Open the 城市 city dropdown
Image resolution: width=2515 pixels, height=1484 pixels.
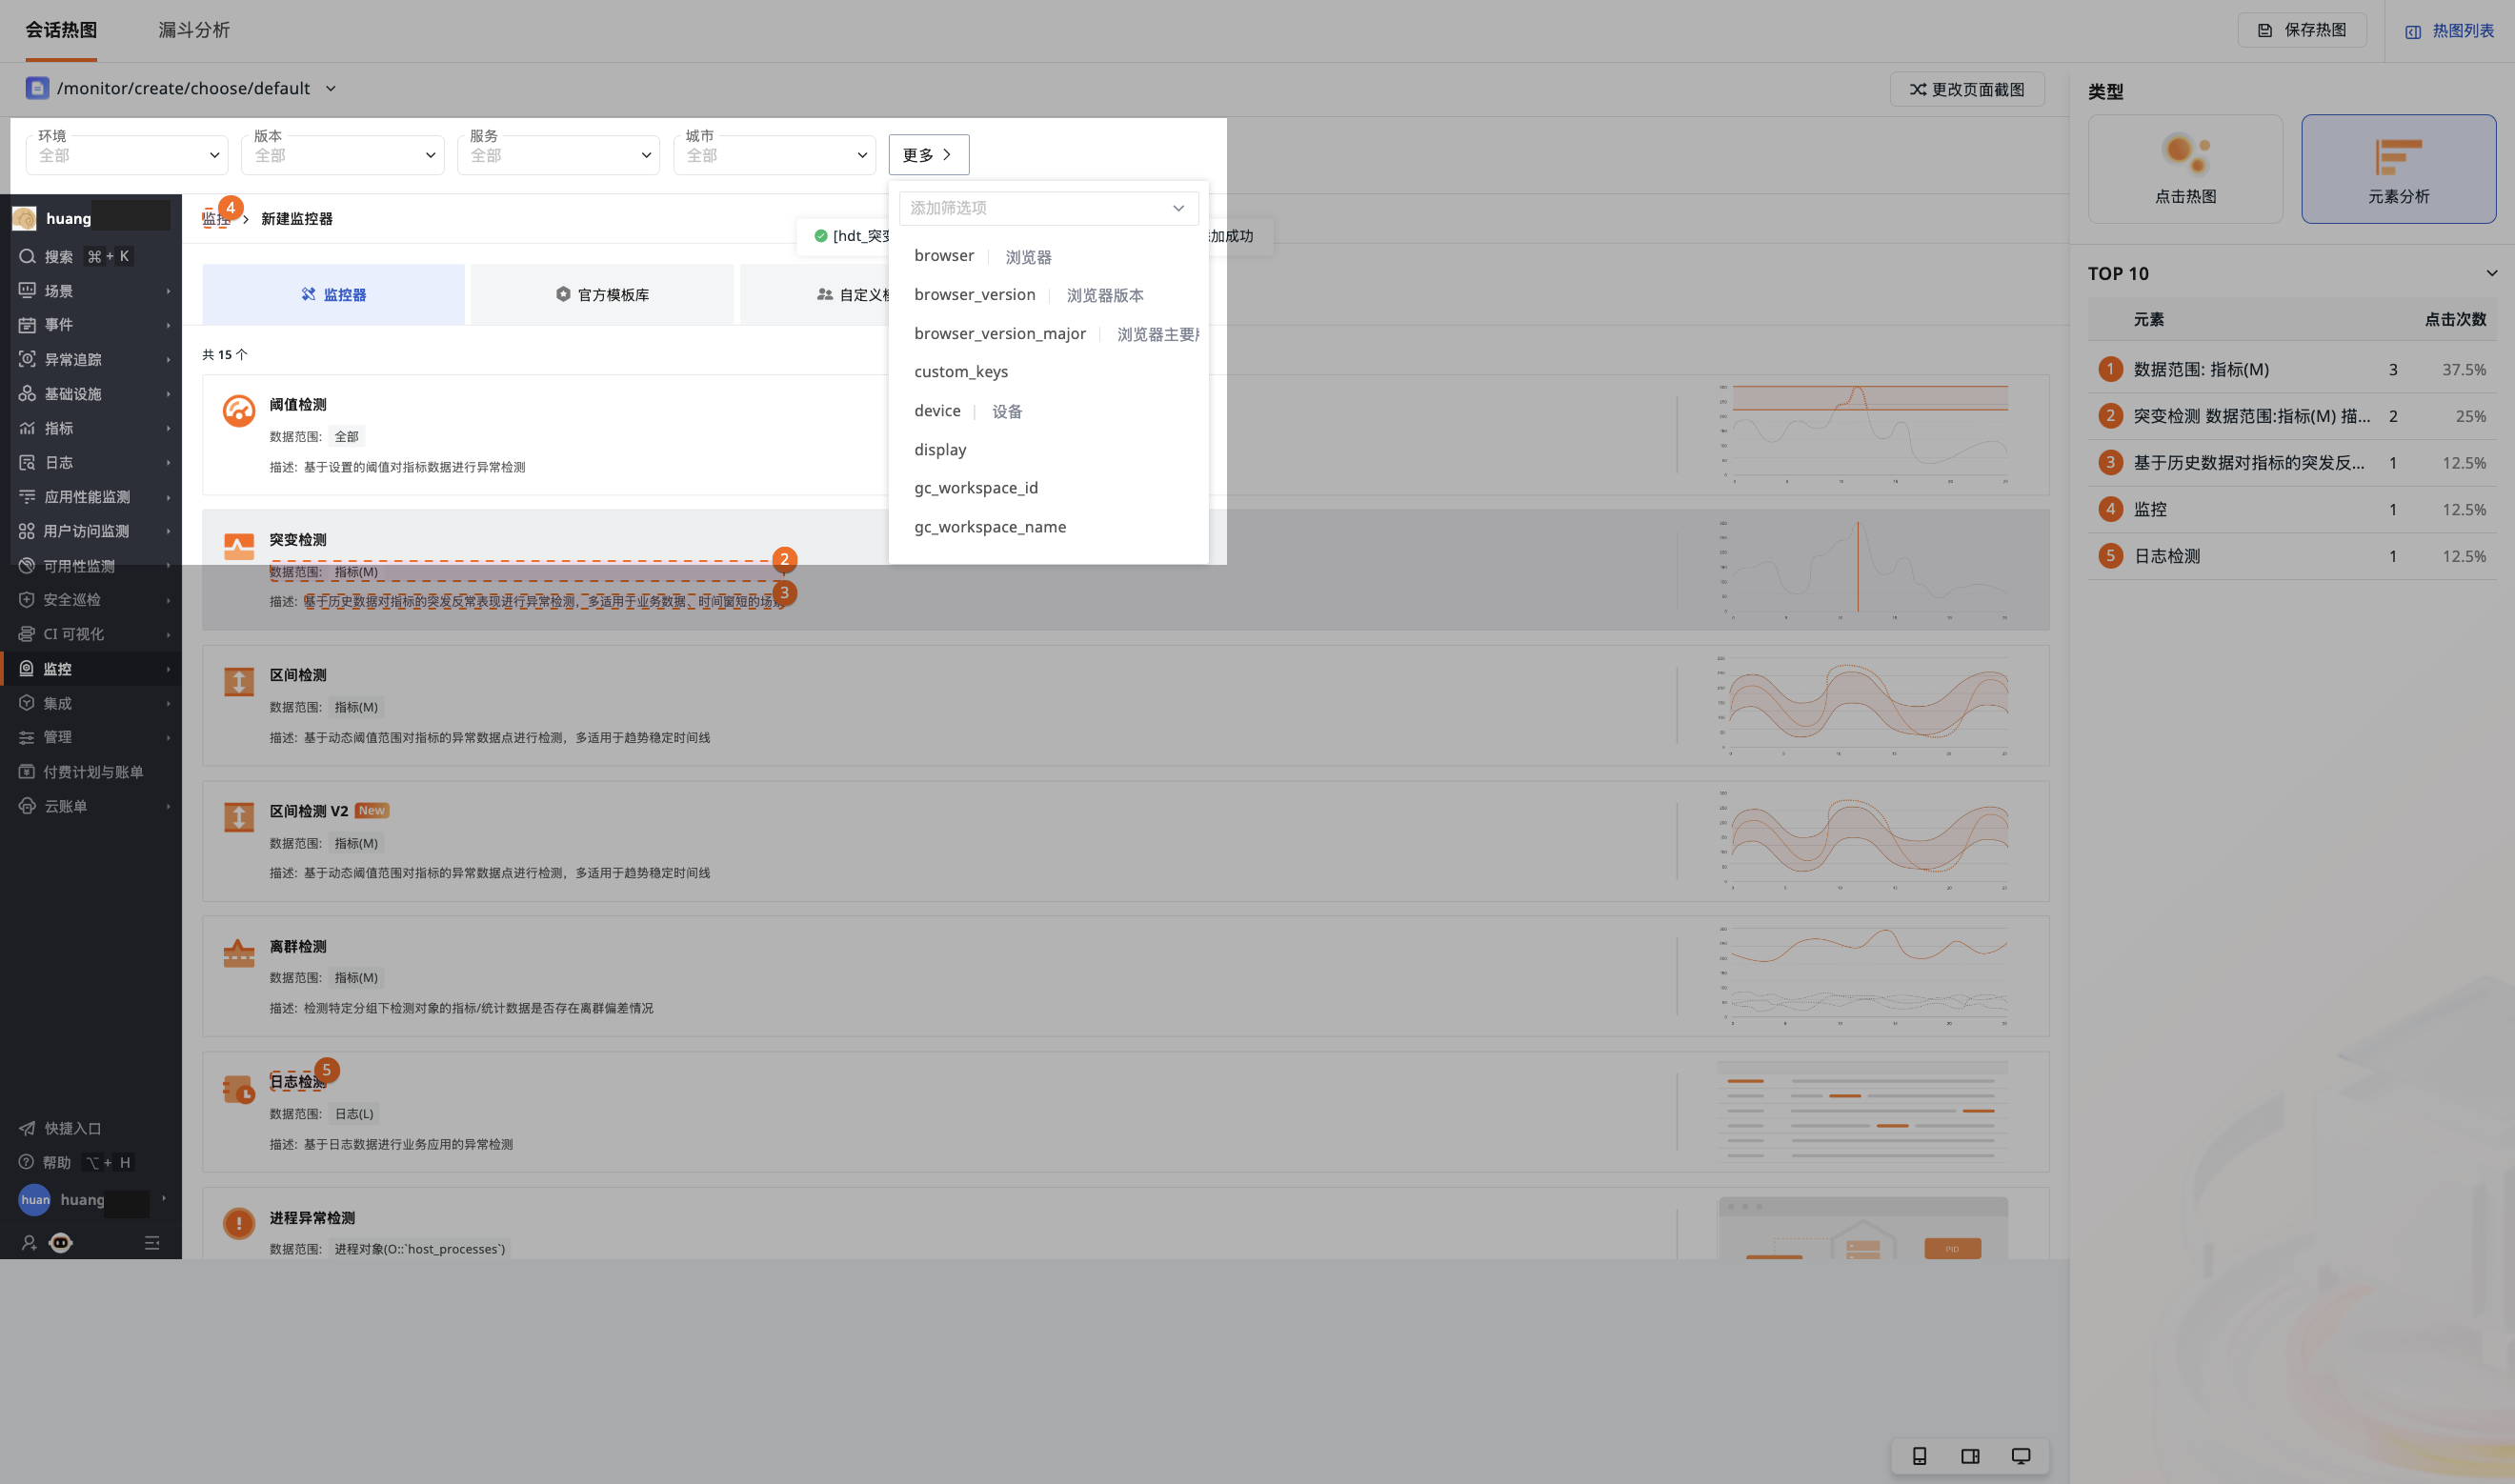coord(775,155)
